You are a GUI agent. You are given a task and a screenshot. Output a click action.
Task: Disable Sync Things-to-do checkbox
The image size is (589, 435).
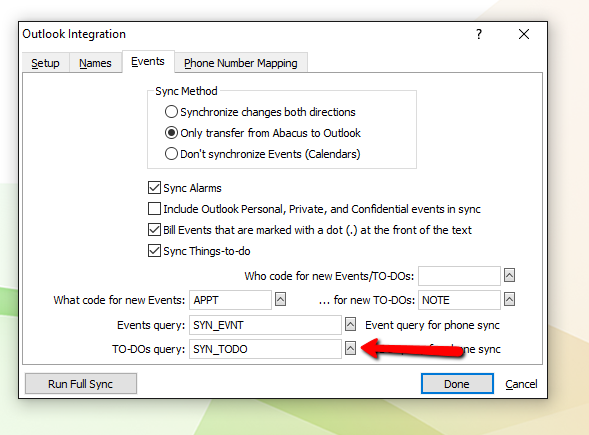click(x=154, y=251)
